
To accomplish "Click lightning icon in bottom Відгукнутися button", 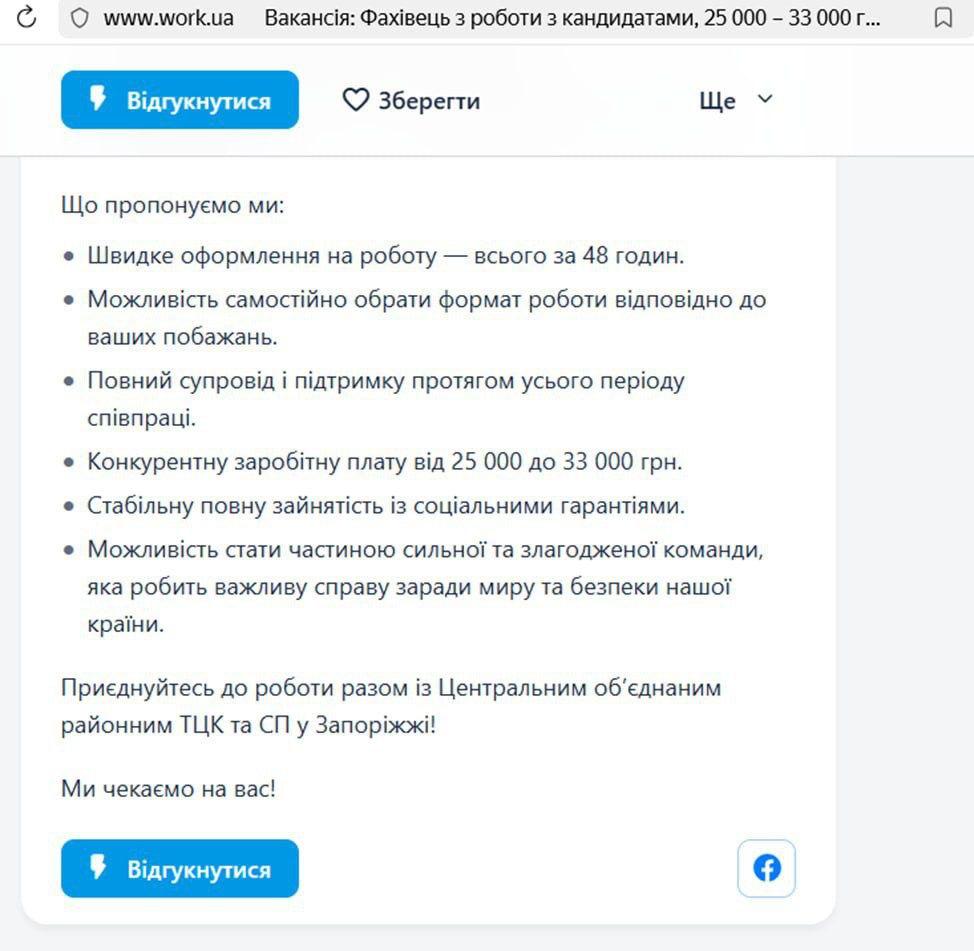I will pos(98,867).
